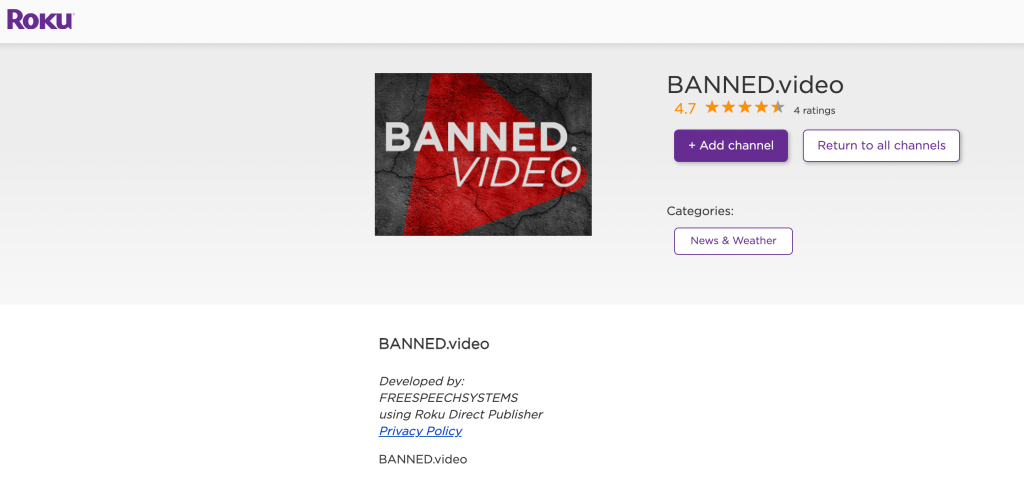Click the BANNED.video description under Privacy Policy
This screenshot has width=1024, height=480.
point(423,459)
